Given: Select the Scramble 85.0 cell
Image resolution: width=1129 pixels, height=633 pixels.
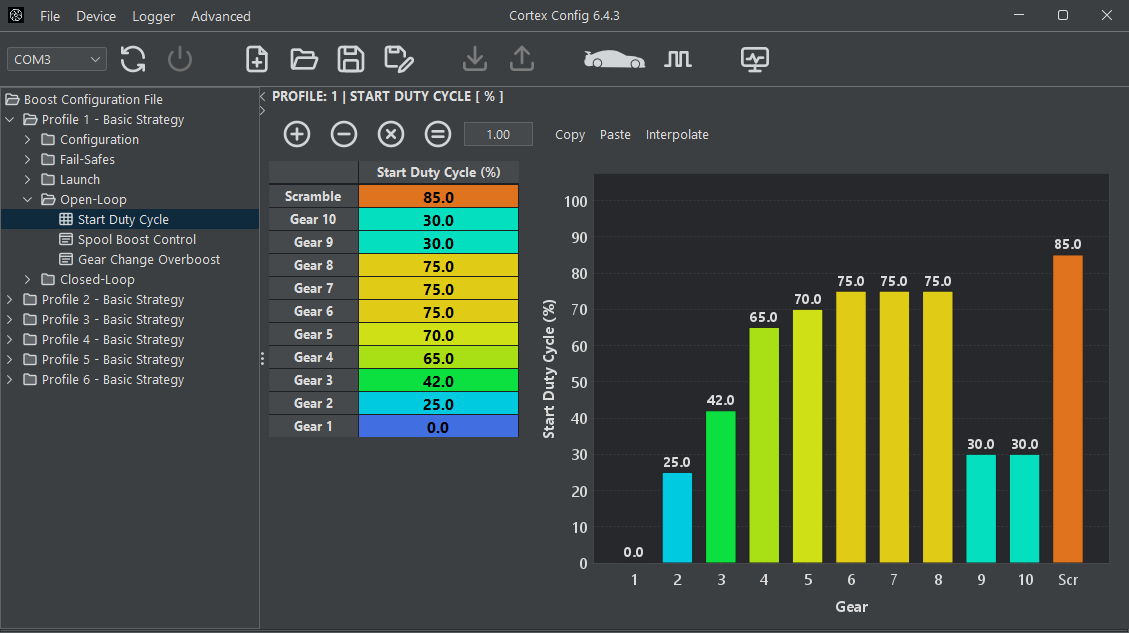Looking at the screenshot, I should [x=438, y=197].
